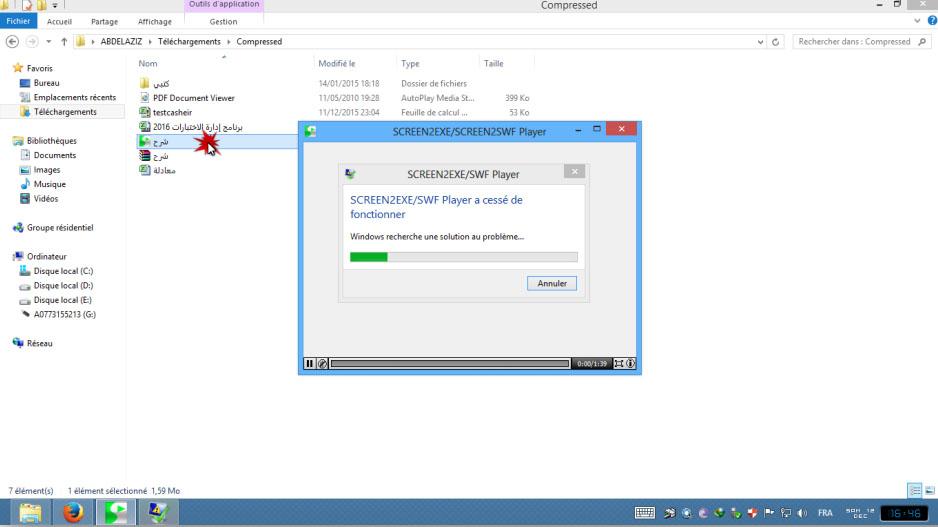Open the Fichier ribbon tab
The height and width of the screenshot is (527, 938).
[x=19, y=21]
